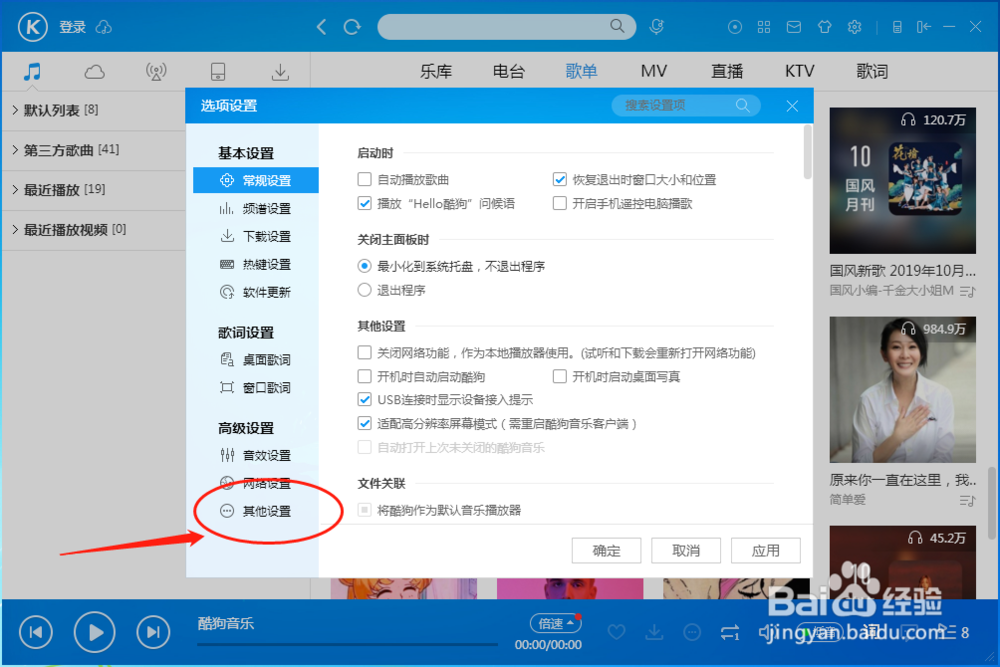This screenshot has width=1000, height=667.
Task: Open the 电台 tab
Action: click(x=508, y=71)
